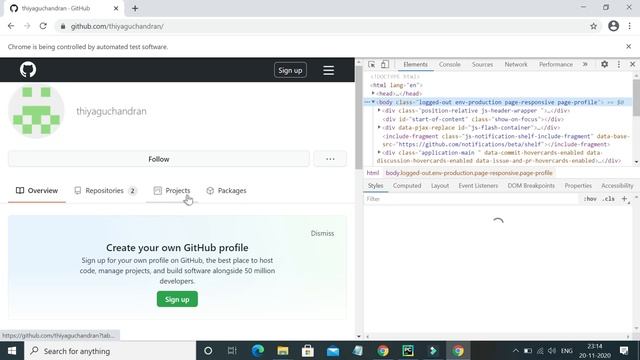Bookmark this page with the star icon
Screen dimensions: 640x360
pyautogui.click(x=593, y=26)
